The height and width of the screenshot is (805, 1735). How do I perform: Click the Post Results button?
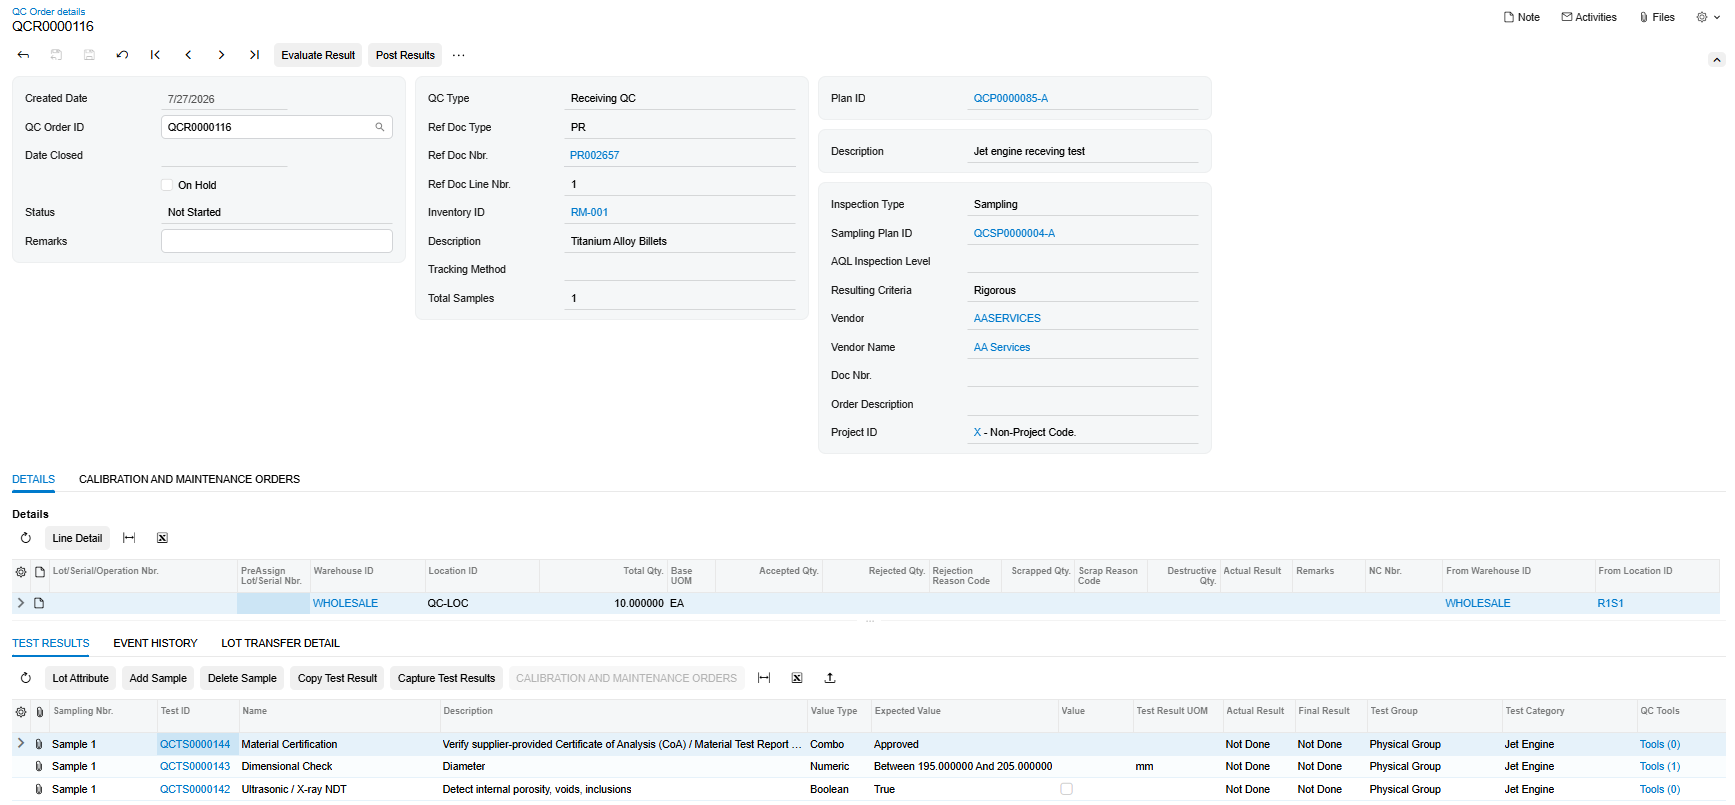(405, 55)
